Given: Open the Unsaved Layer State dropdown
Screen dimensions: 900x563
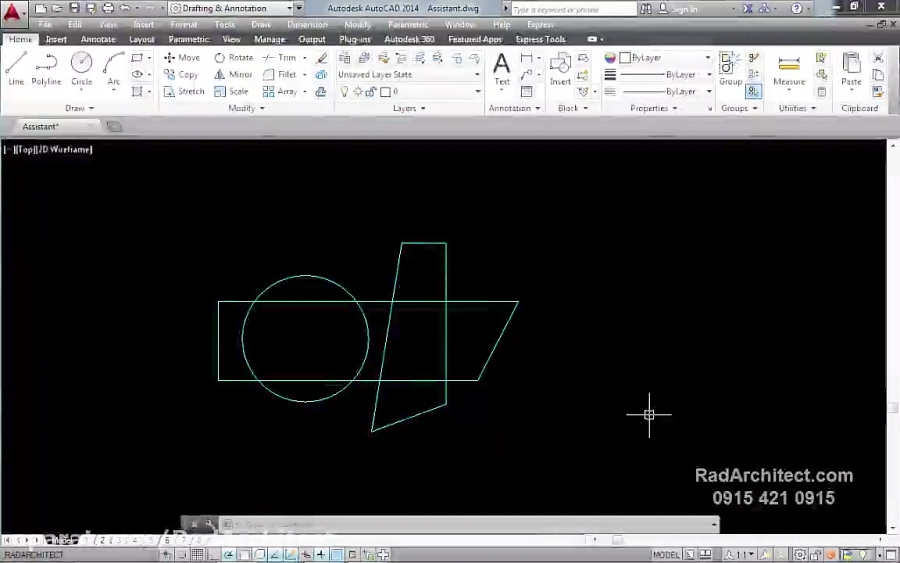Looking at the screenshot, I should (409, 75).
